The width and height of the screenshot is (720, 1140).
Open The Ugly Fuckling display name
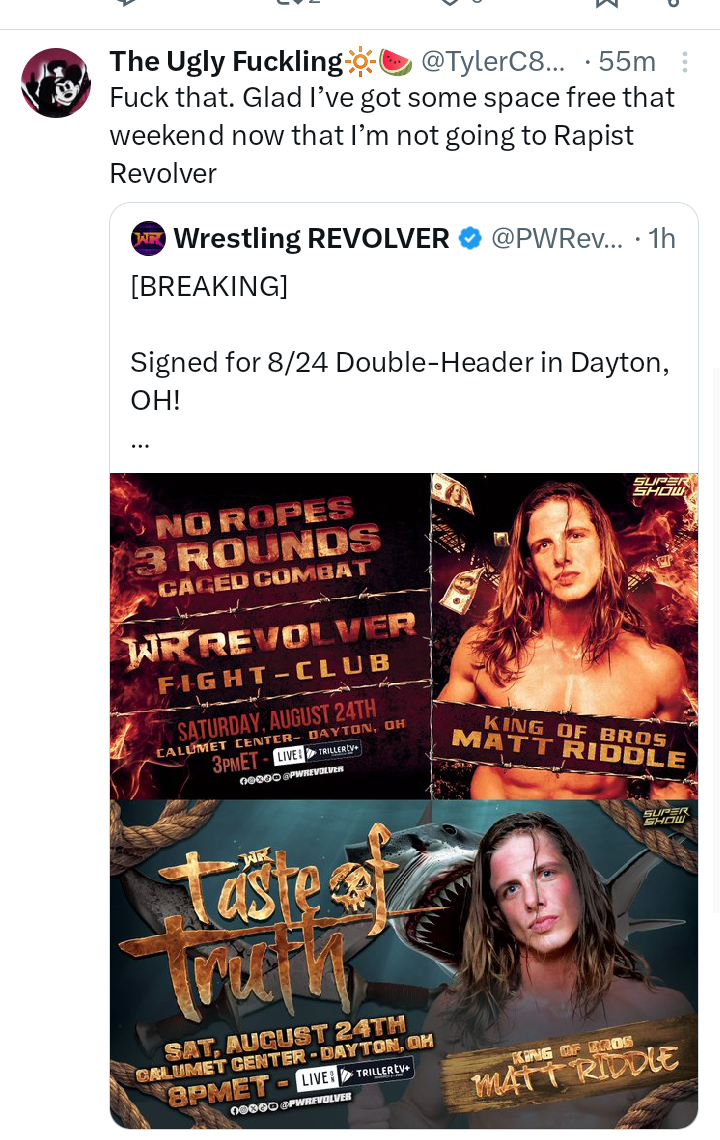coord(226,63)
